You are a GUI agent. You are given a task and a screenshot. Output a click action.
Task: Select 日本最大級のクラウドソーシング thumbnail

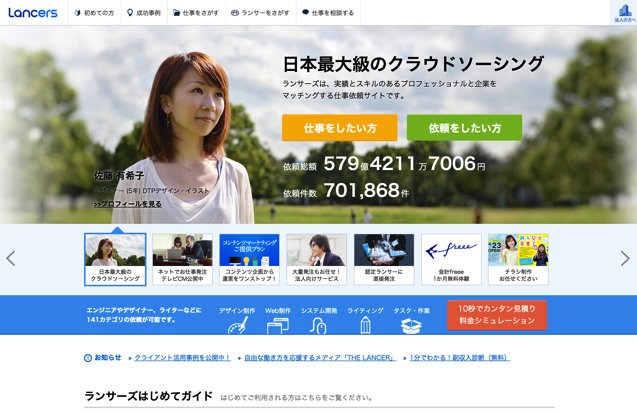pos(115,260)
